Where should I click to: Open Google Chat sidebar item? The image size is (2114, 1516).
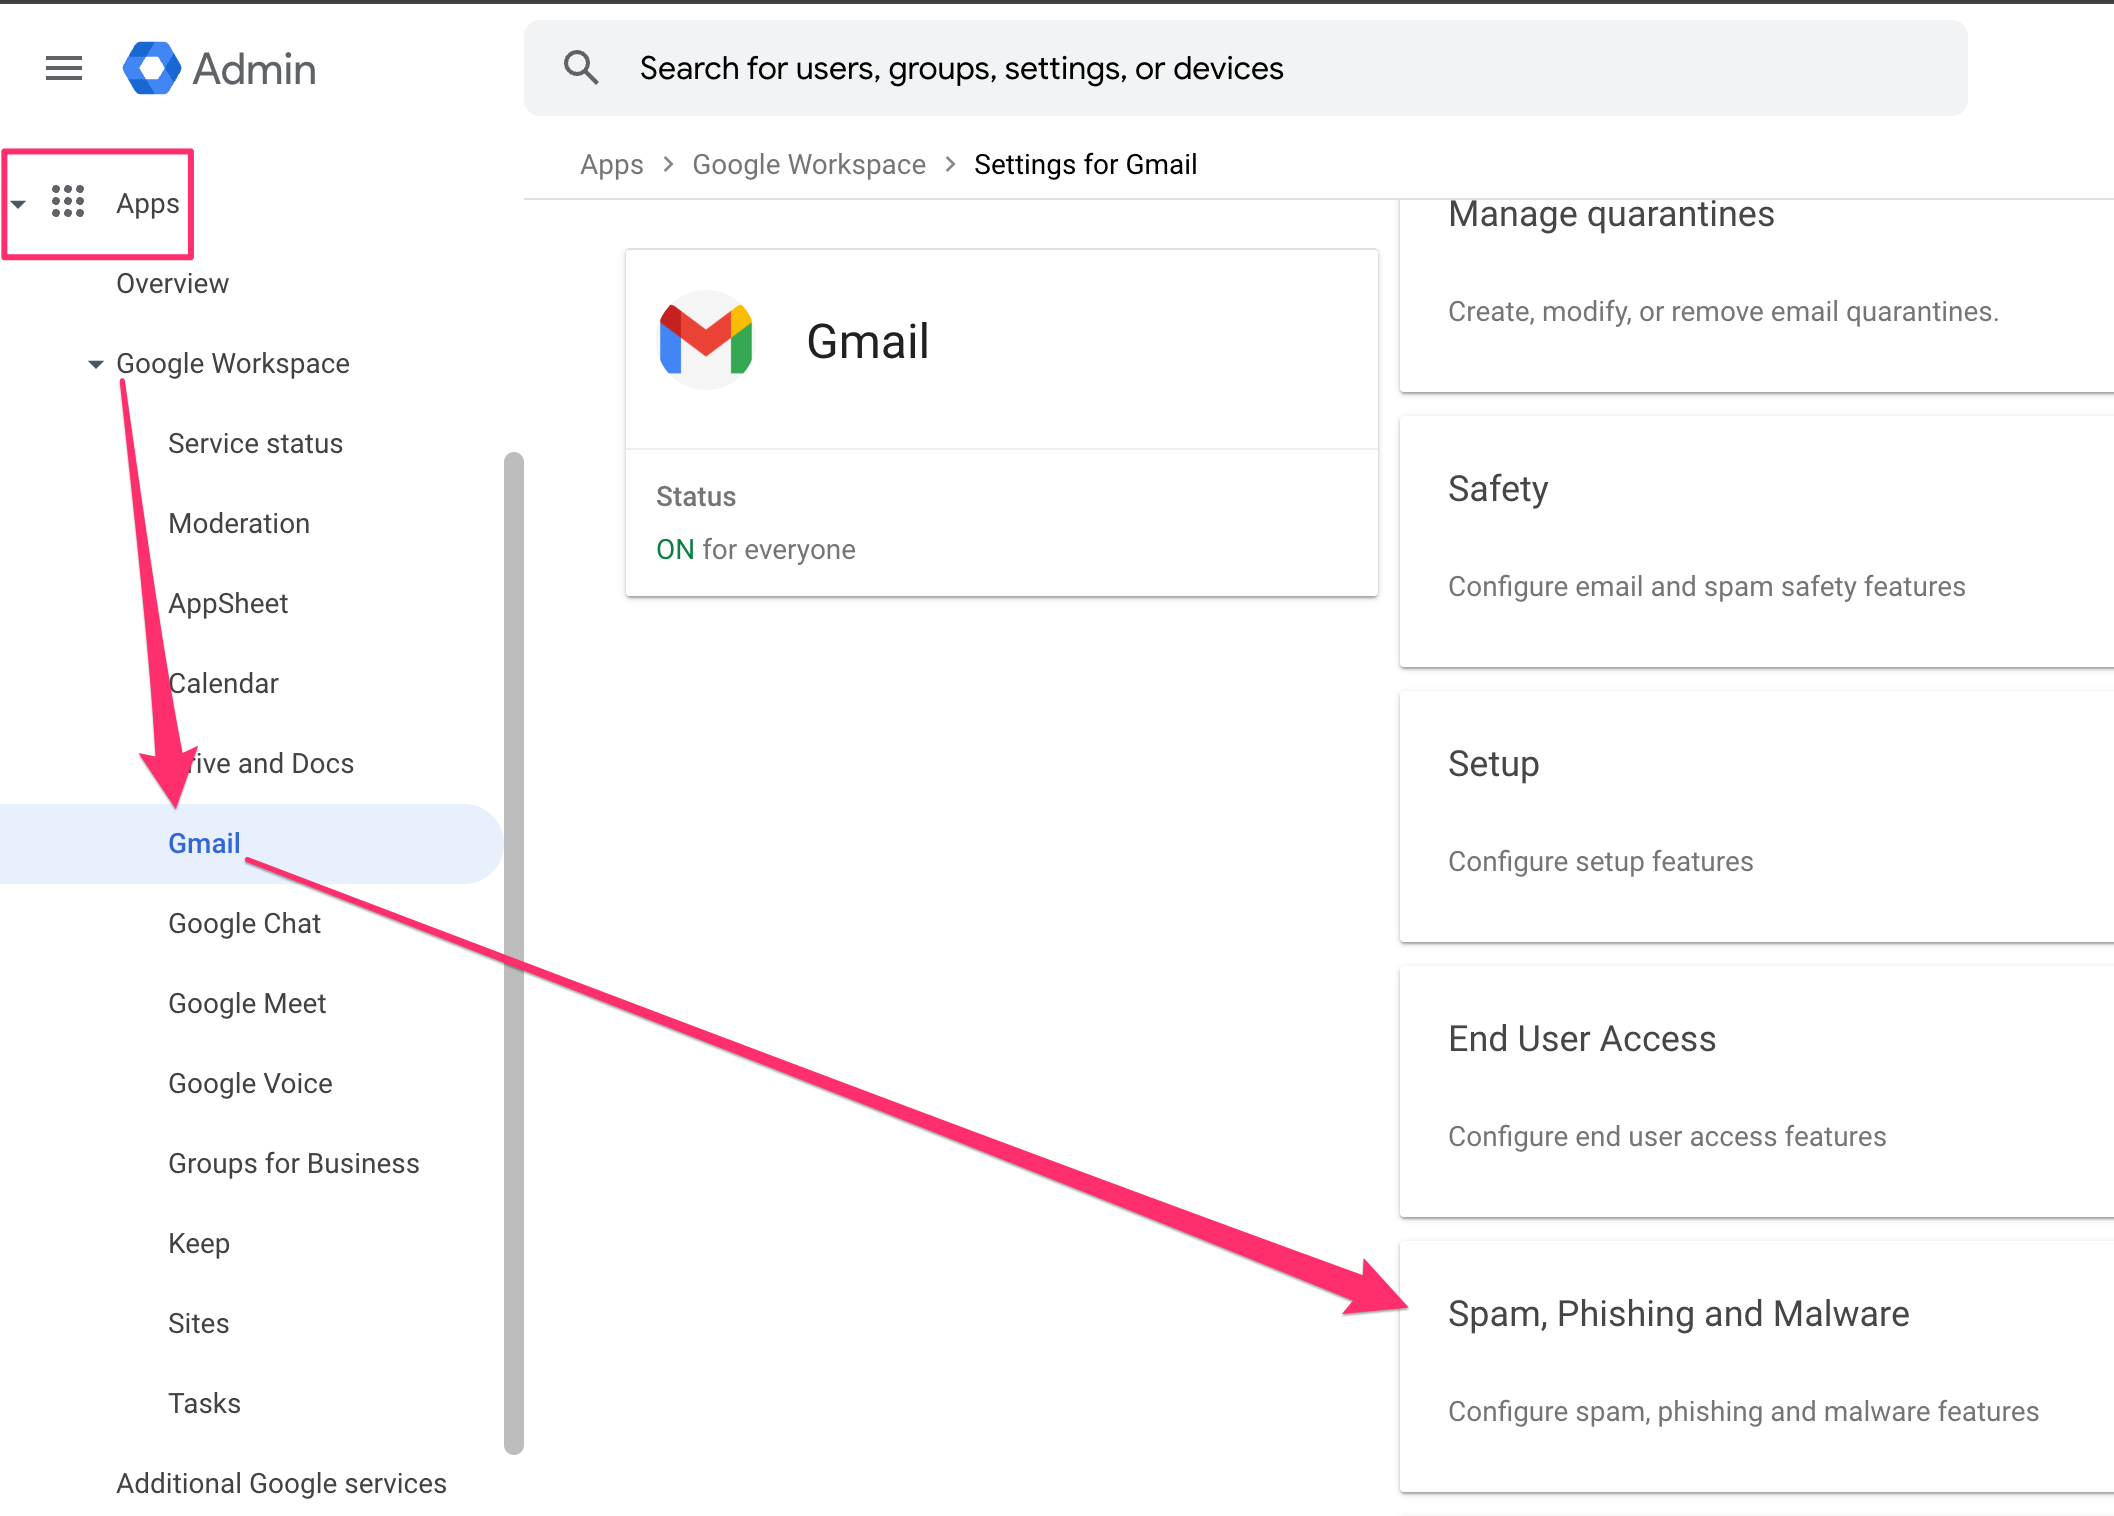coord(244,923)
